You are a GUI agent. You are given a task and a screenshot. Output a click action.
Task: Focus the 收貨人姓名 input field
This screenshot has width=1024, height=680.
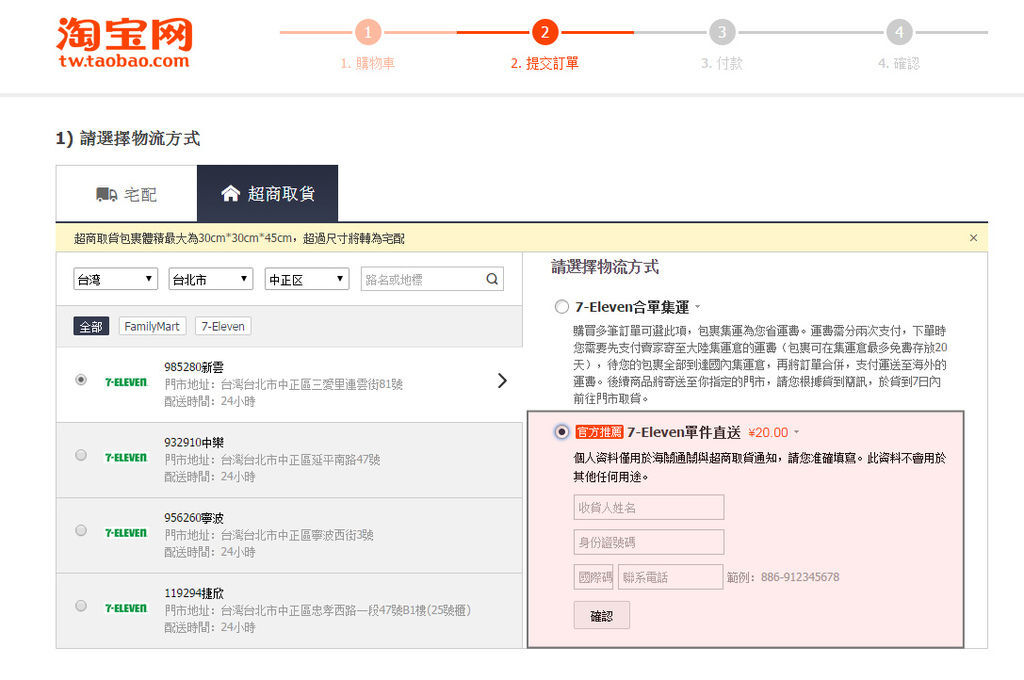coord(648,507)
